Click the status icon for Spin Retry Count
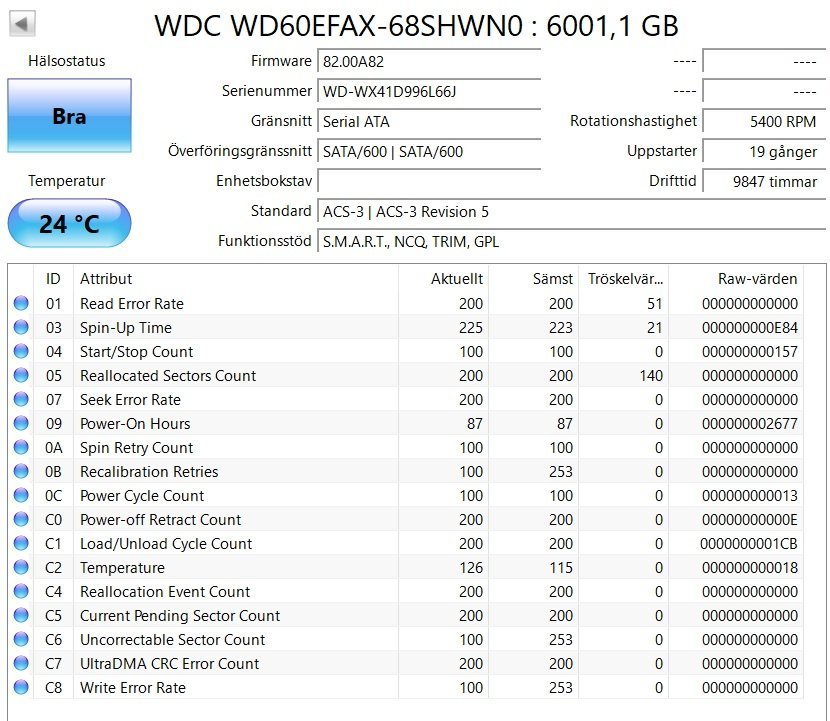The image size is (830, 721). point(21,447)
